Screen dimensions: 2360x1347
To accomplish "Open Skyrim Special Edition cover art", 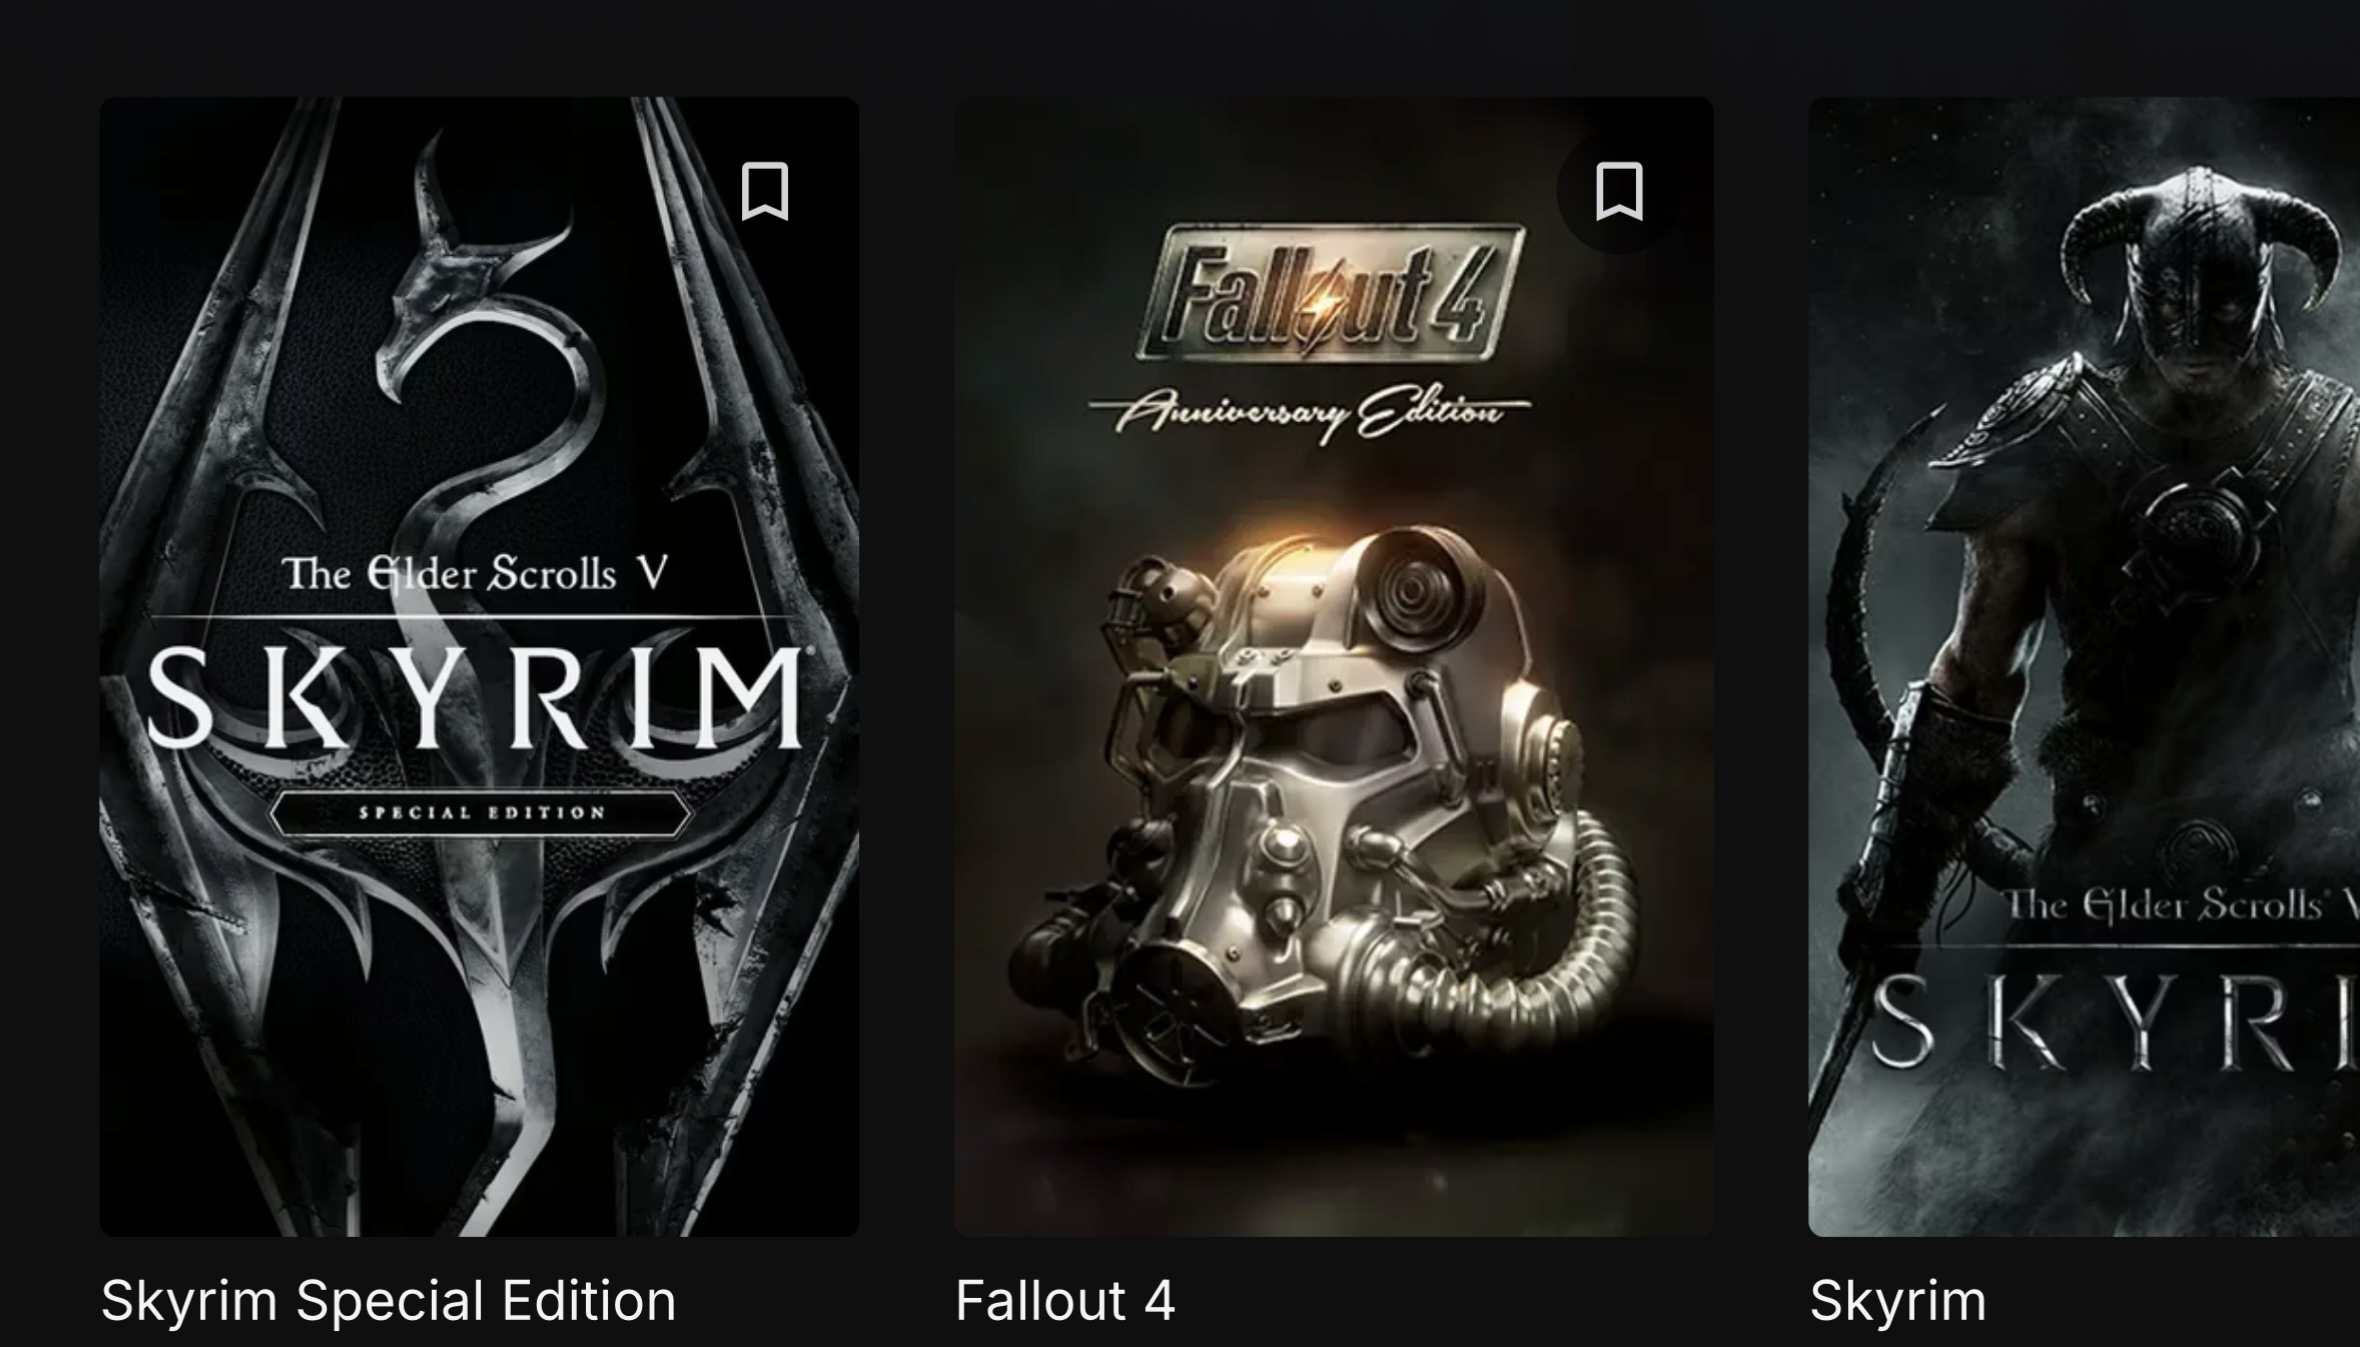I will 479,667.
